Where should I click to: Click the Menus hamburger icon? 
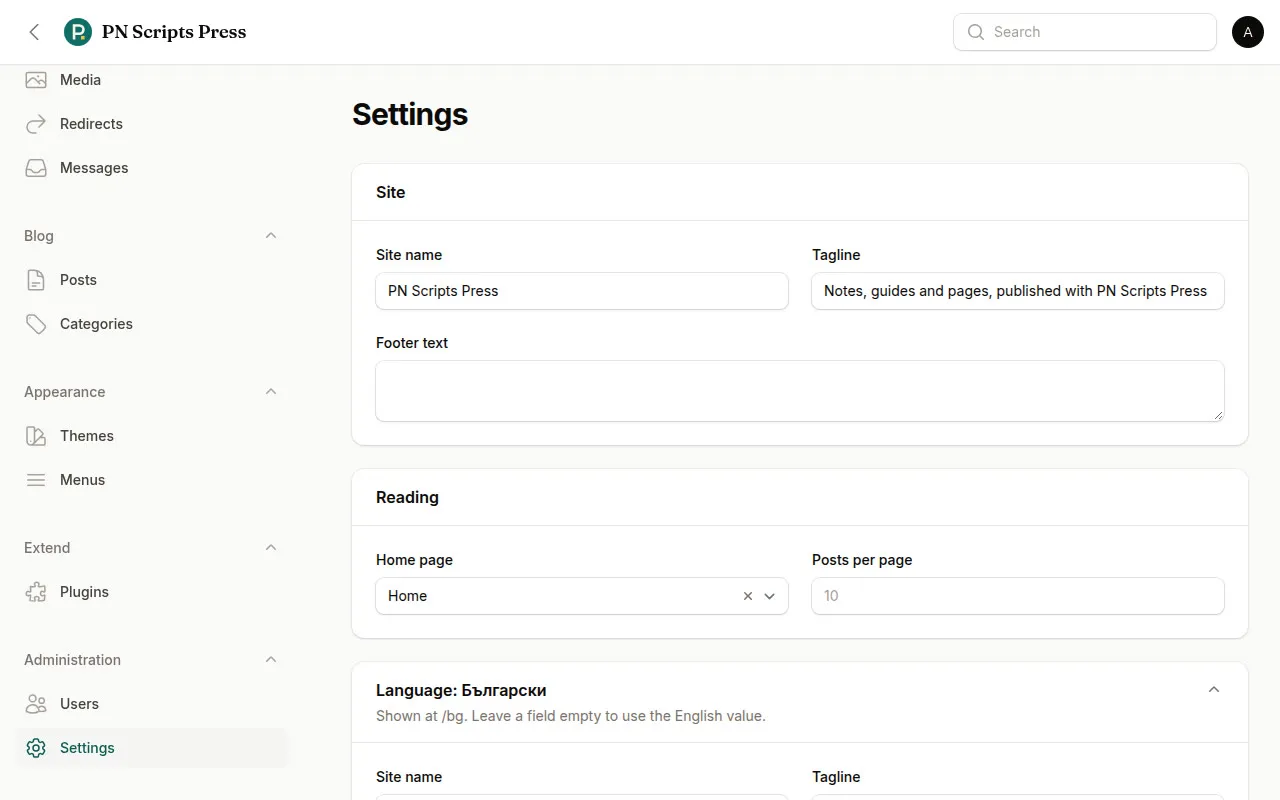(36, 480)
